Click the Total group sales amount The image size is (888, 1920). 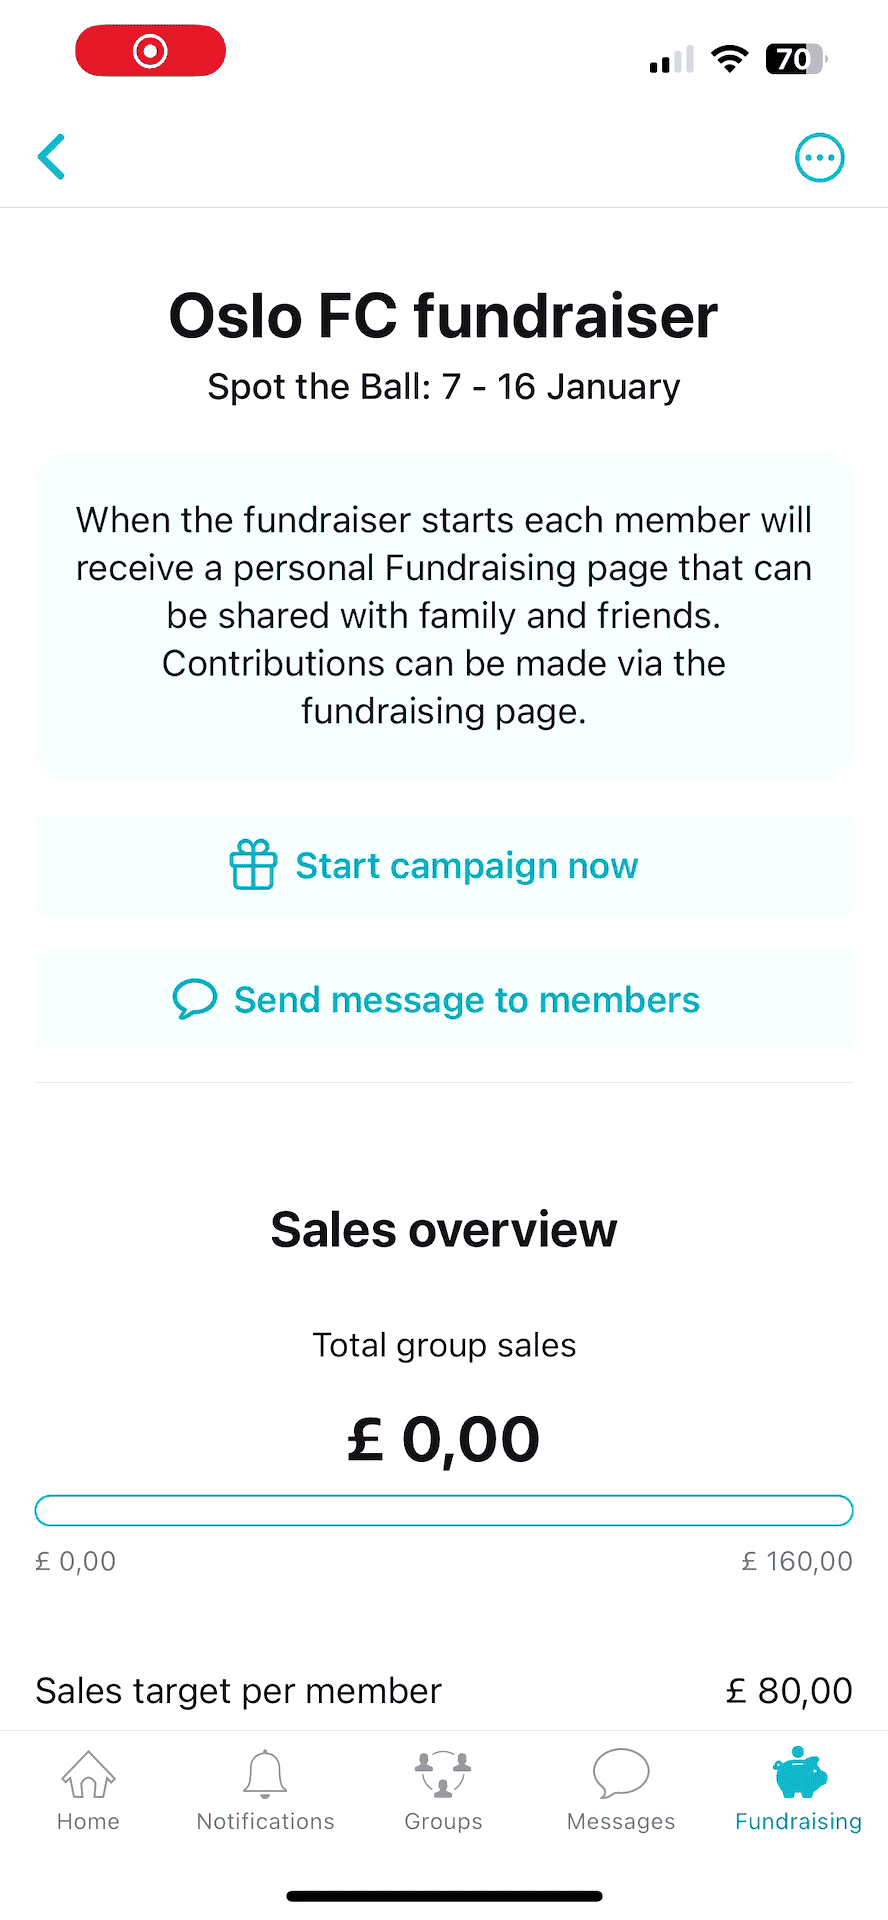pos(443,1437)
